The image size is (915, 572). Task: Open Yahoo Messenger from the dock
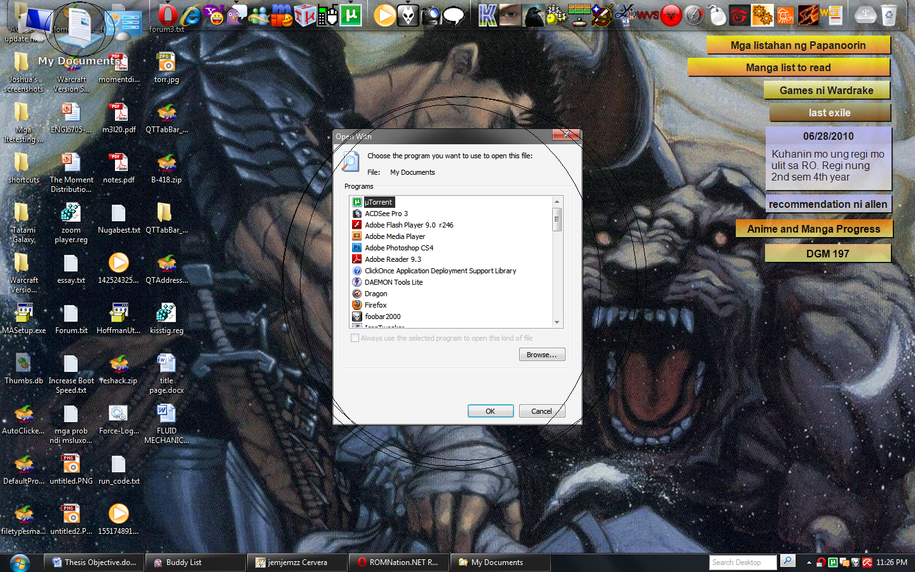(214, 15)
